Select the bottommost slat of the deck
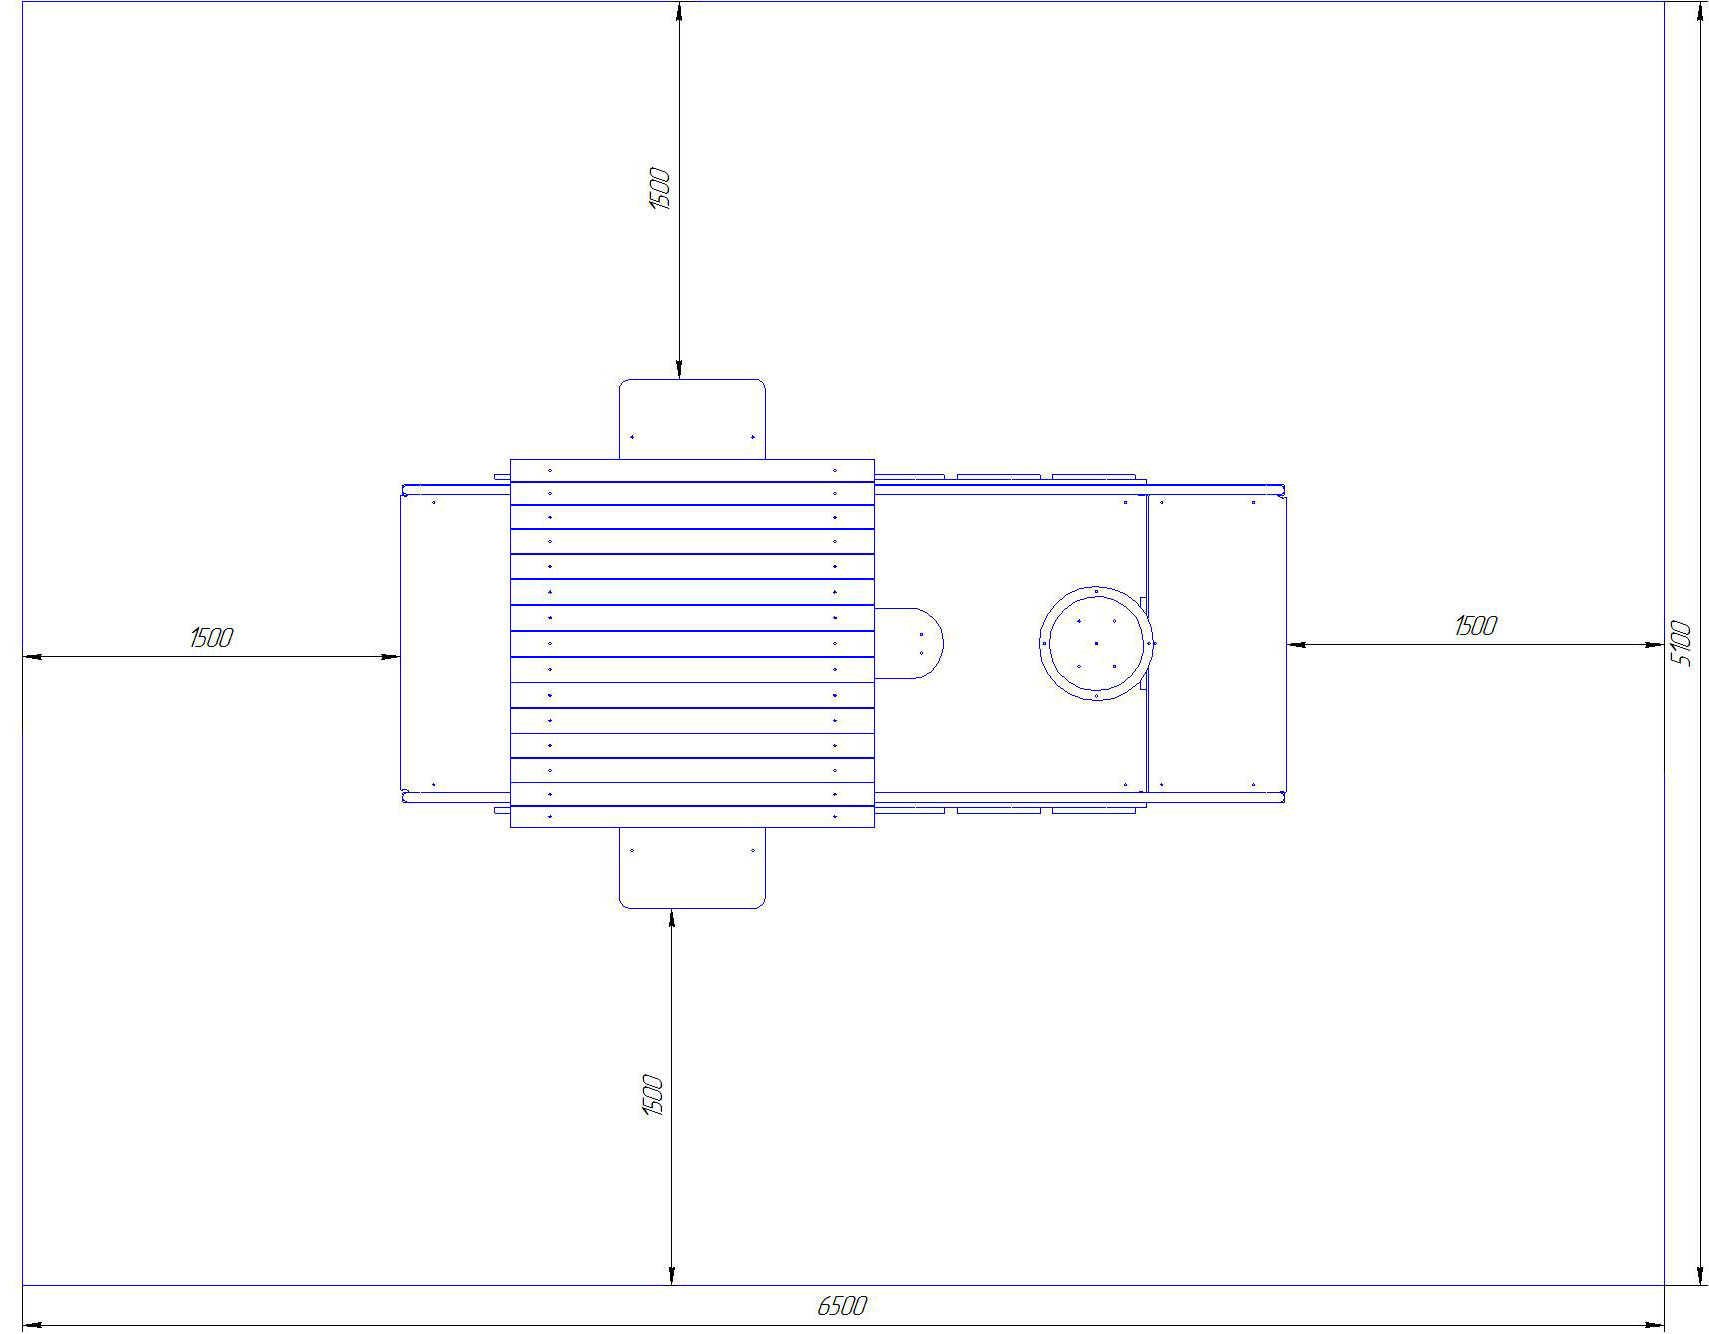The height and width of the screenshot is (1334, 1709). [x=692, y=817]
